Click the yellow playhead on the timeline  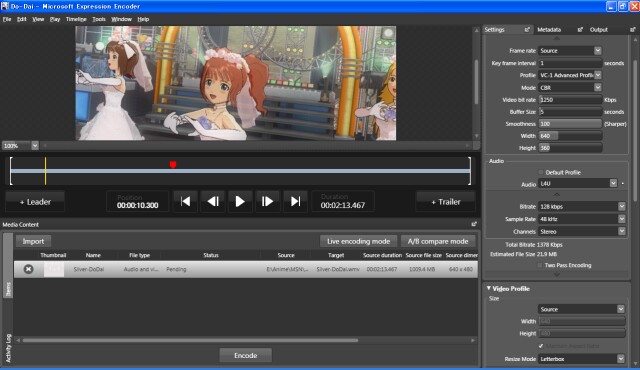(x=45, y=171)
